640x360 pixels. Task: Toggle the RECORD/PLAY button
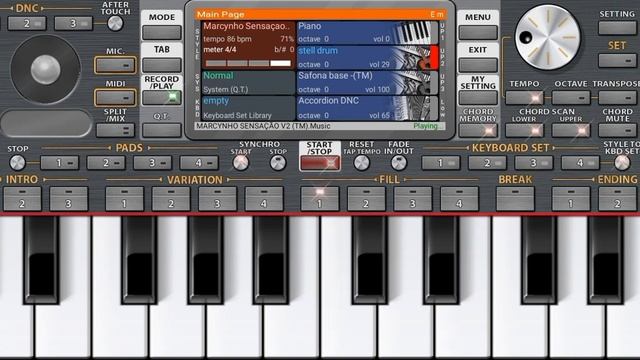tap(162, 97)
